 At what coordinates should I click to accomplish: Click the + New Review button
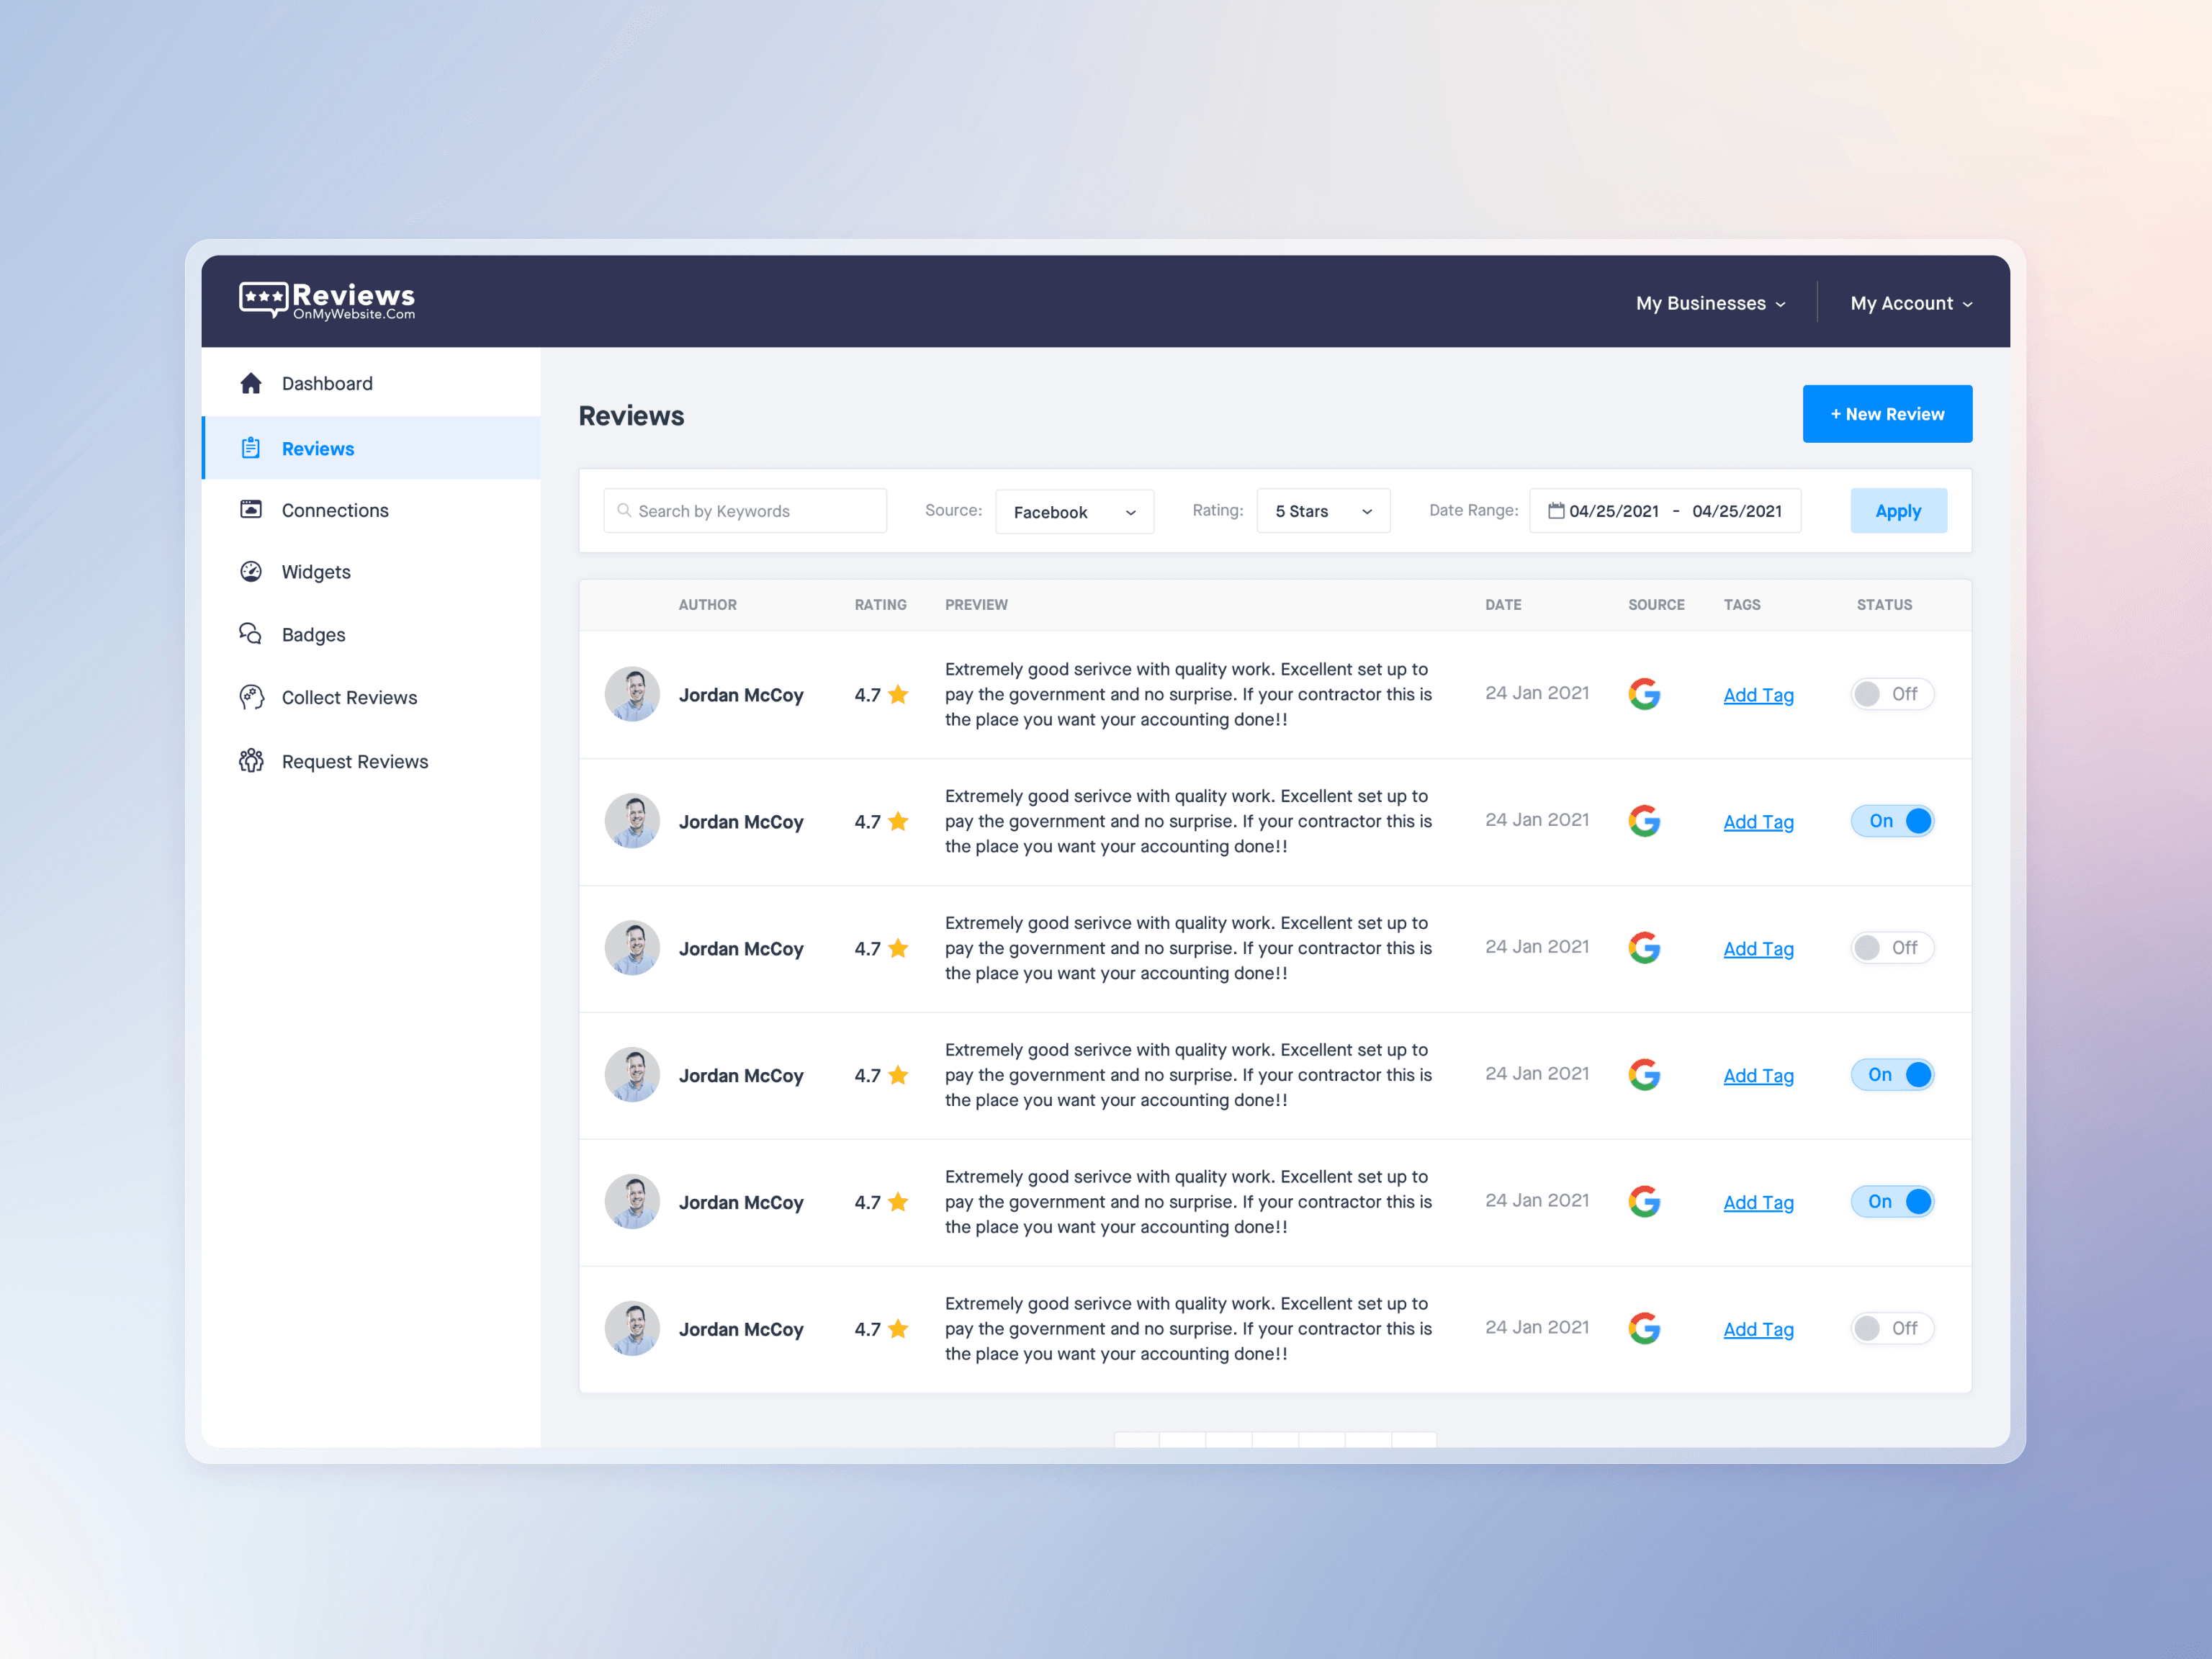[x=1886, y=414]
